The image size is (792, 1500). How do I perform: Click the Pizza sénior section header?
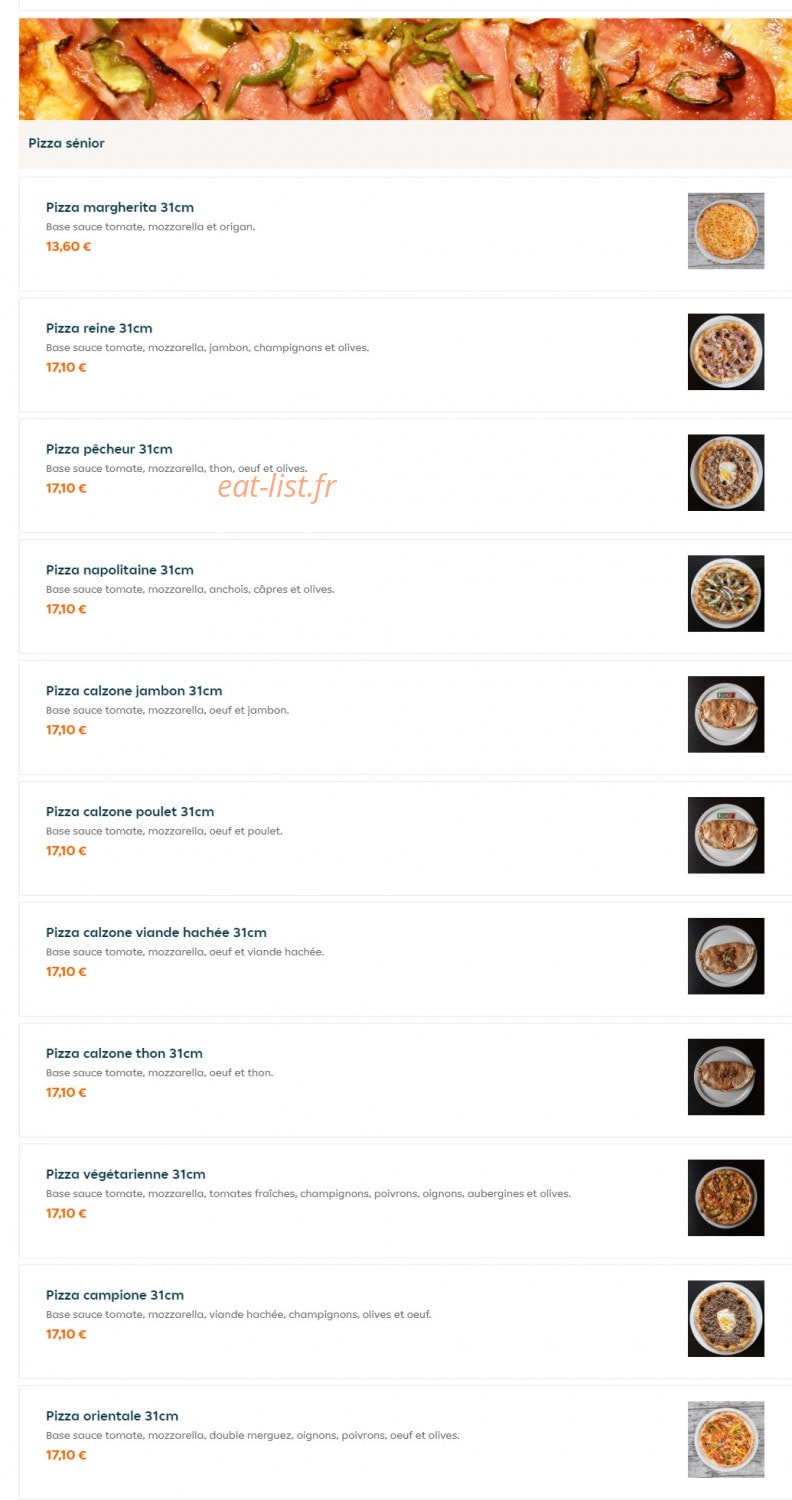click(x=66, y=143)
